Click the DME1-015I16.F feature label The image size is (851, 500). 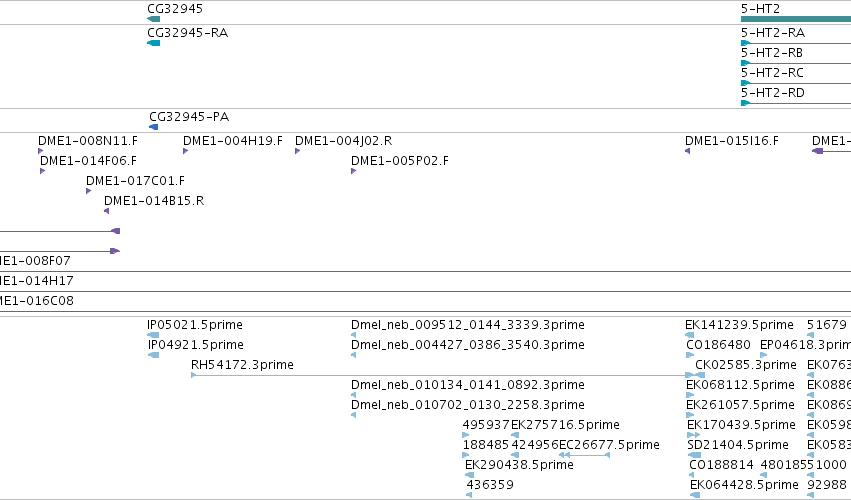(732, 141)
